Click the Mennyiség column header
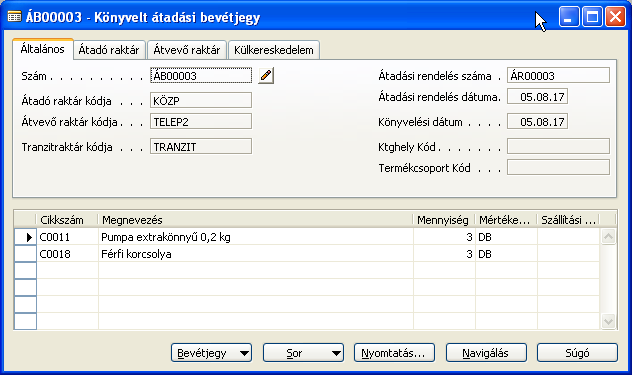 pyautogui.click(x=444, y=220)
